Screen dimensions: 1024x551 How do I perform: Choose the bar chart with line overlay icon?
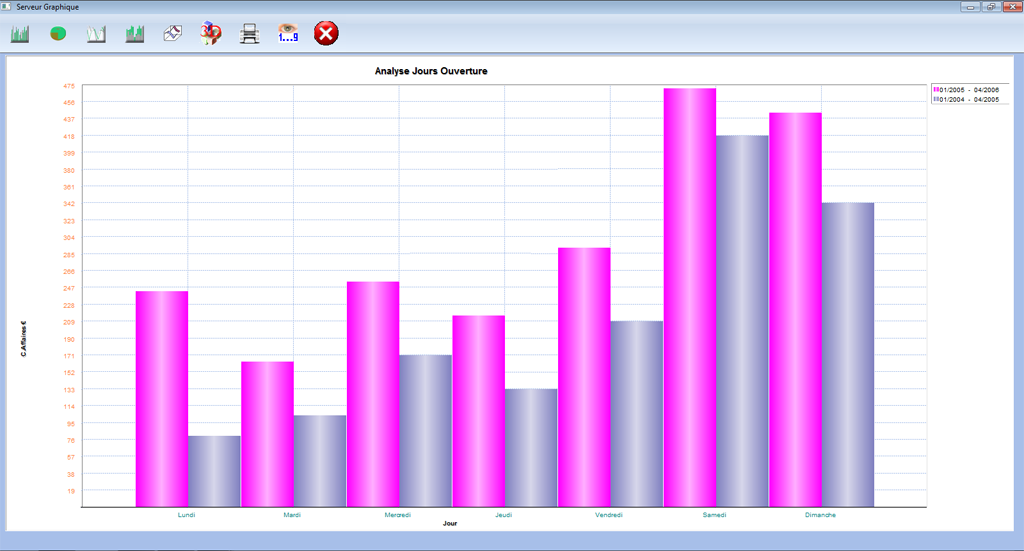tap(135, 35)
